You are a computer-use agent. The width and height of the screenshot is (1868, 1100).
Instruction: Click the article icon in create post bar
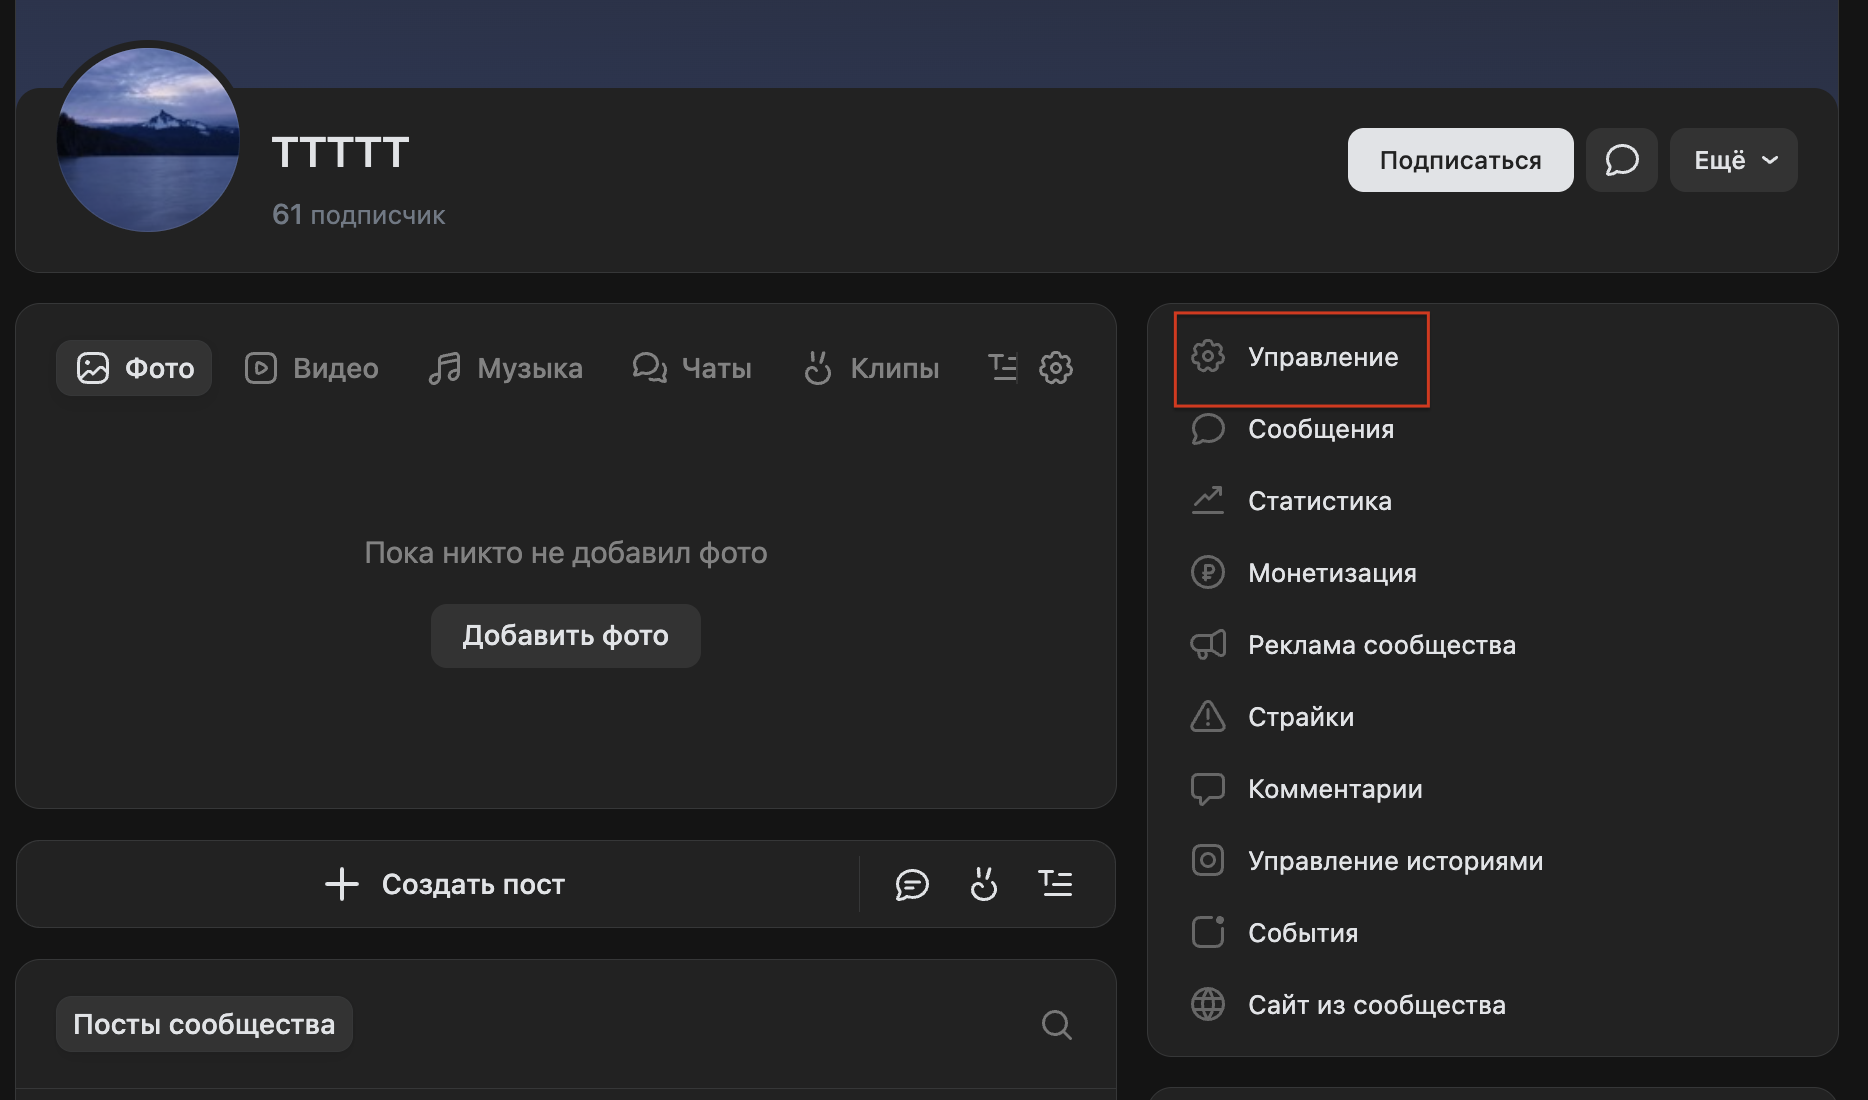coord(1055,884)
